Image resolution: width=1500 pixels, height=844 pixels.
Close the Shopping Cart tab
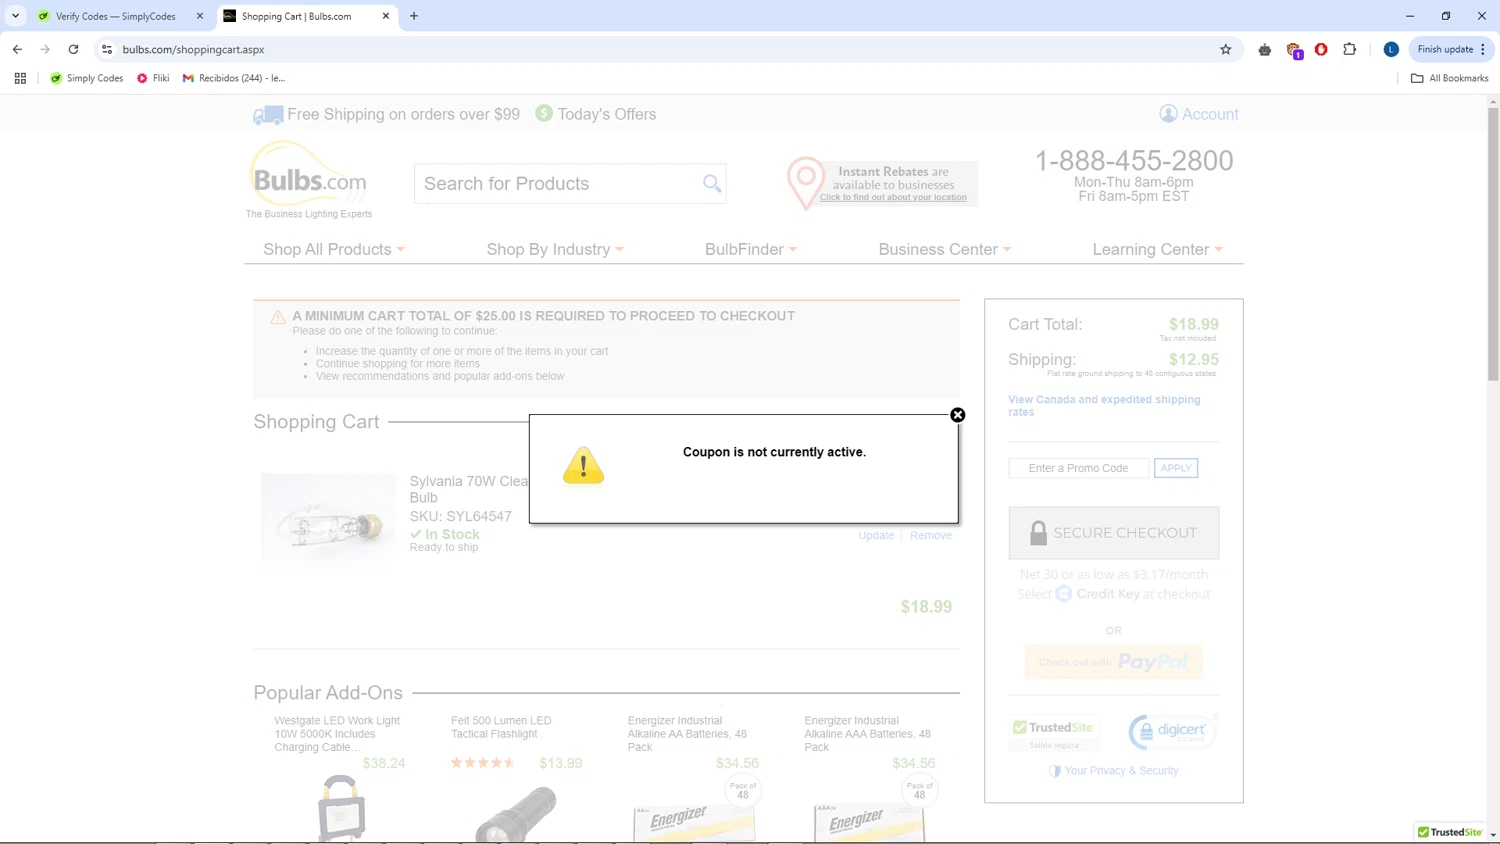tap(386, 16)
